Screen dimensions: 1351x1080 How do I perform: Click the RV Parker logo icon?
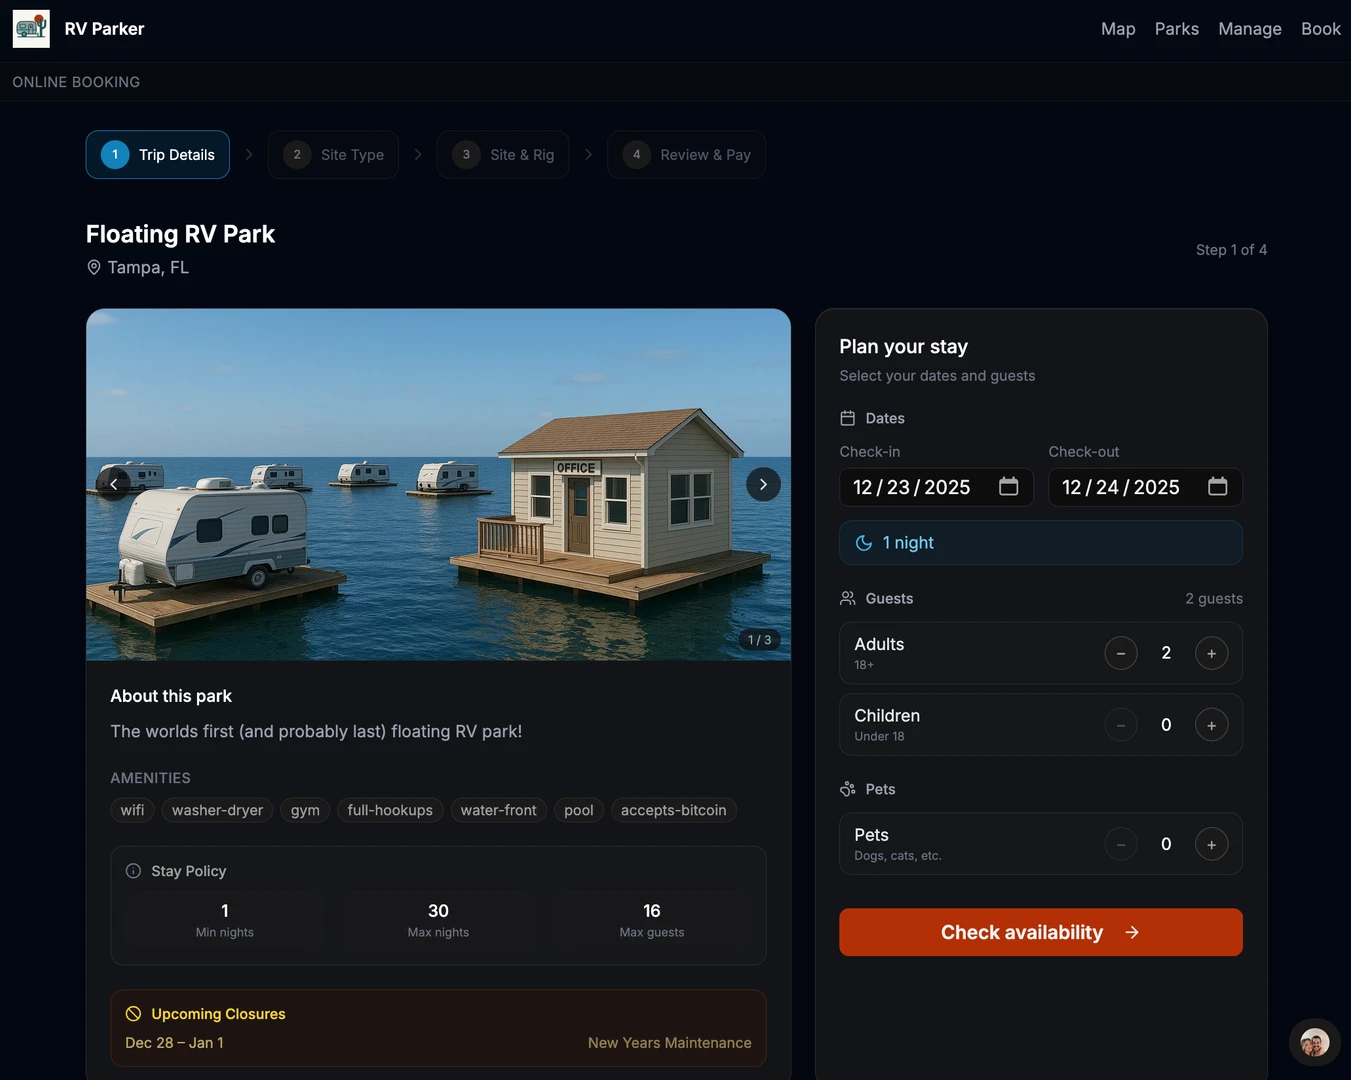(31, 29)
